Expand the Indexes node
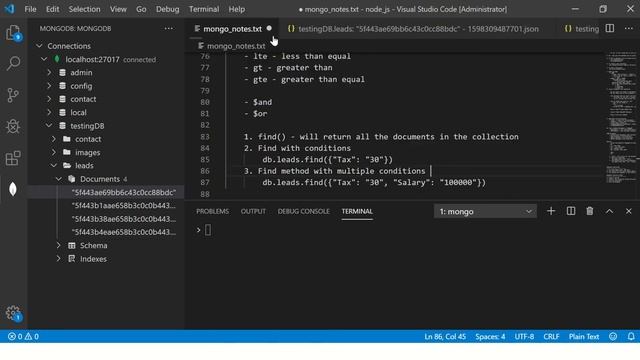The height and width of the screenshot is (360, 640). [59, 259]
